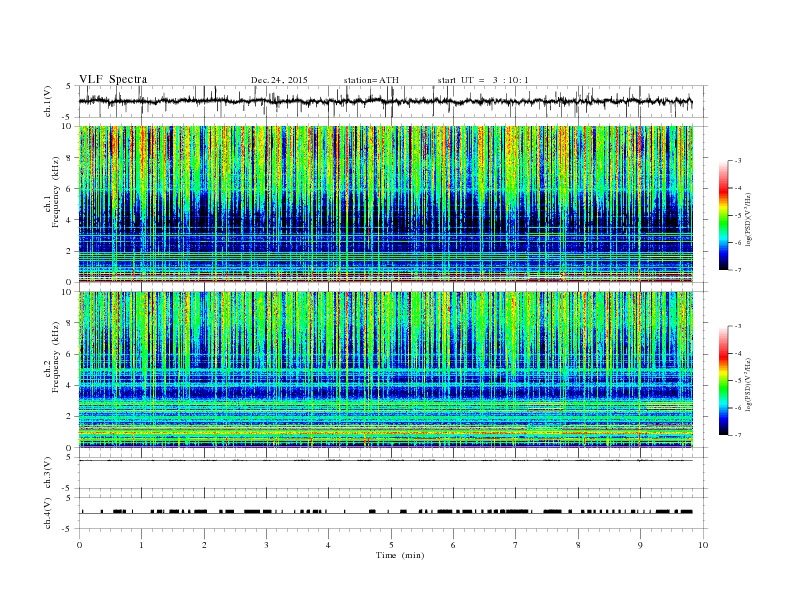Click the "5" volt tick on ch.1(V) axis

(69, 86)
